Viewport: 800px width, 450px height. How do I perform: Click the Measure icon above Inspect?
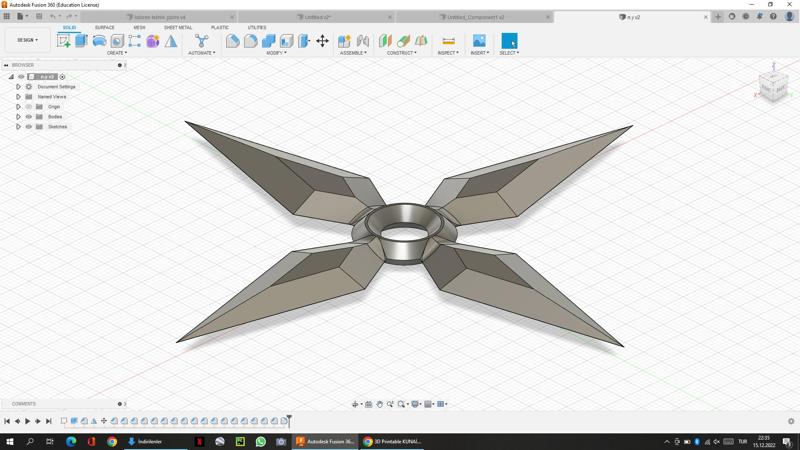(448, 41)
